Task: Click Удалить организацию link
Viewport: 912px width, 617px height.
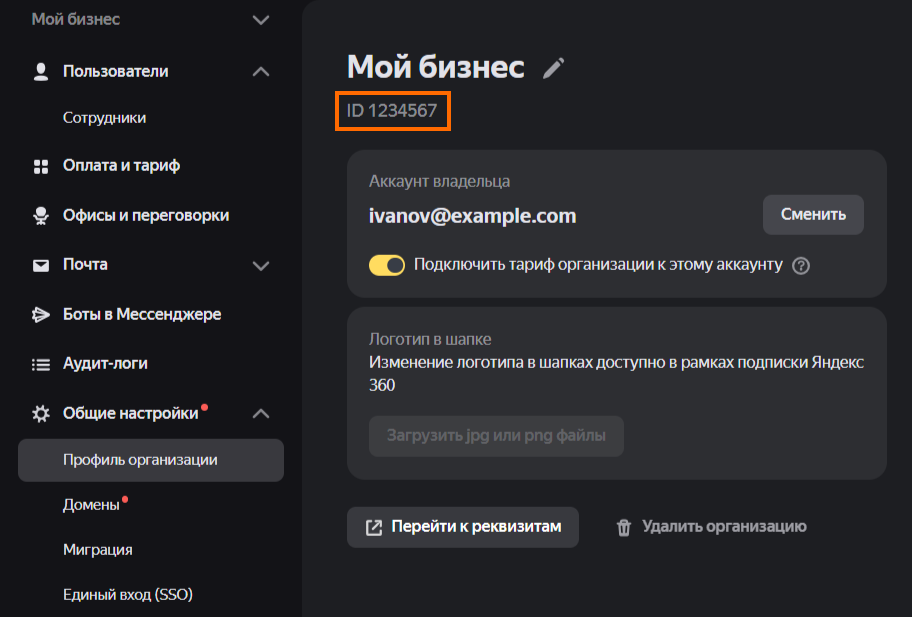Action: (x=711, y=527)
